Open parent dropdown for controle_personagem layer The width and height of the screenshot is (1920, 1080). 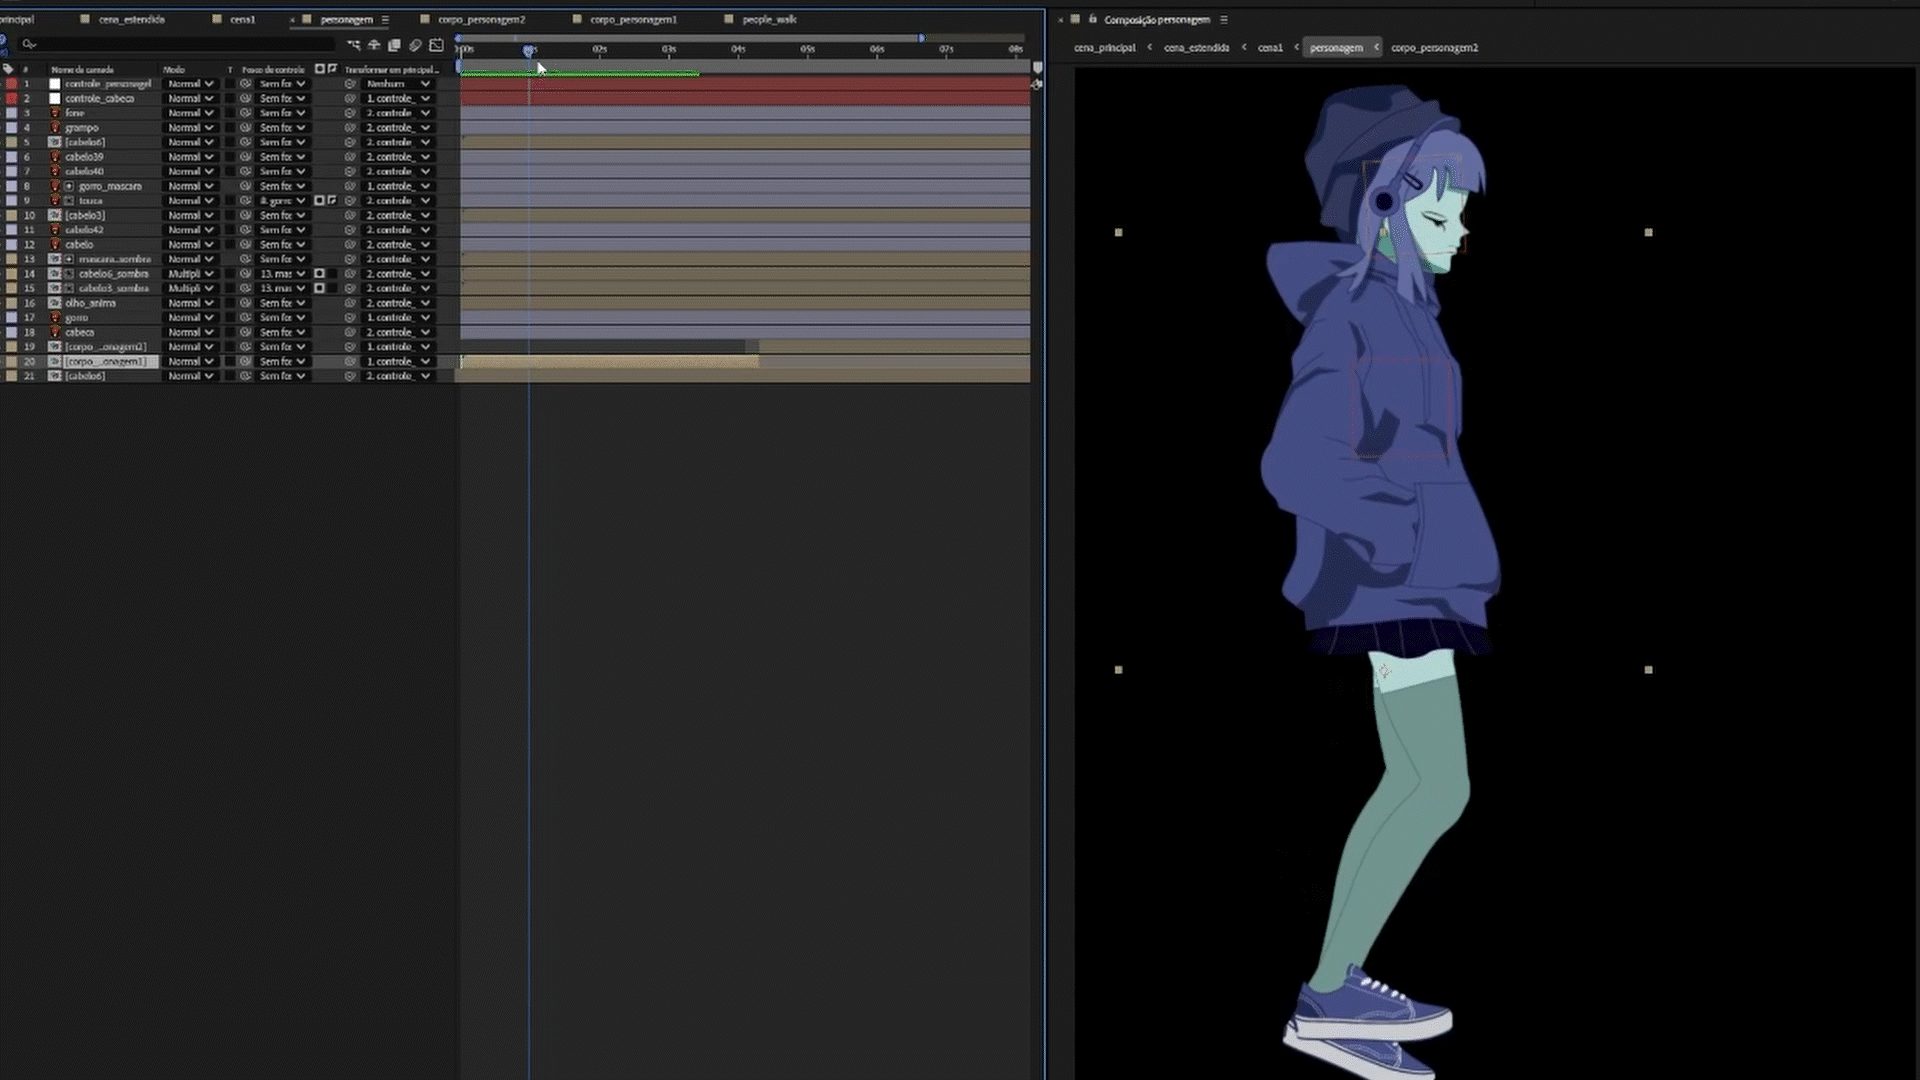click(398, 84)
